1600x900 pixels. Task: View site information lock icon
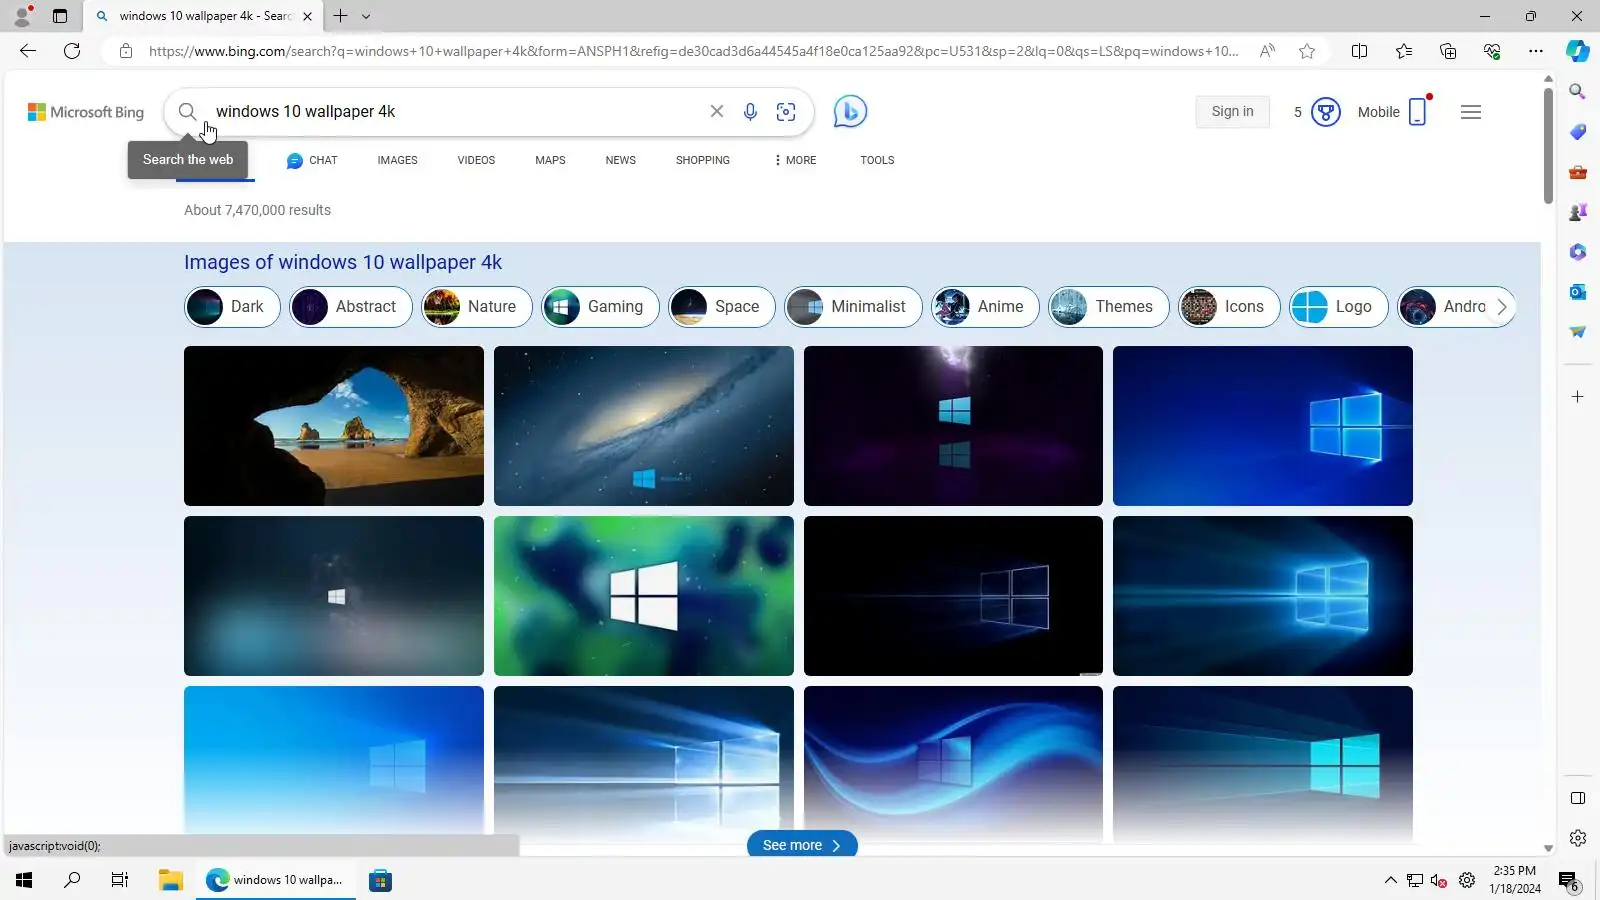(126, 51)
